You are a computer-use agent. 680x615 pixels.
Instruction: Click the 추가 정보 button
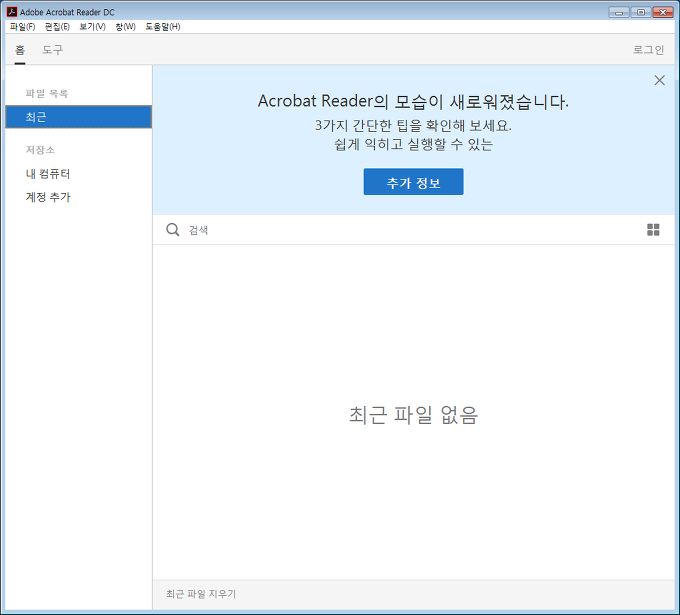click(413, 182)
